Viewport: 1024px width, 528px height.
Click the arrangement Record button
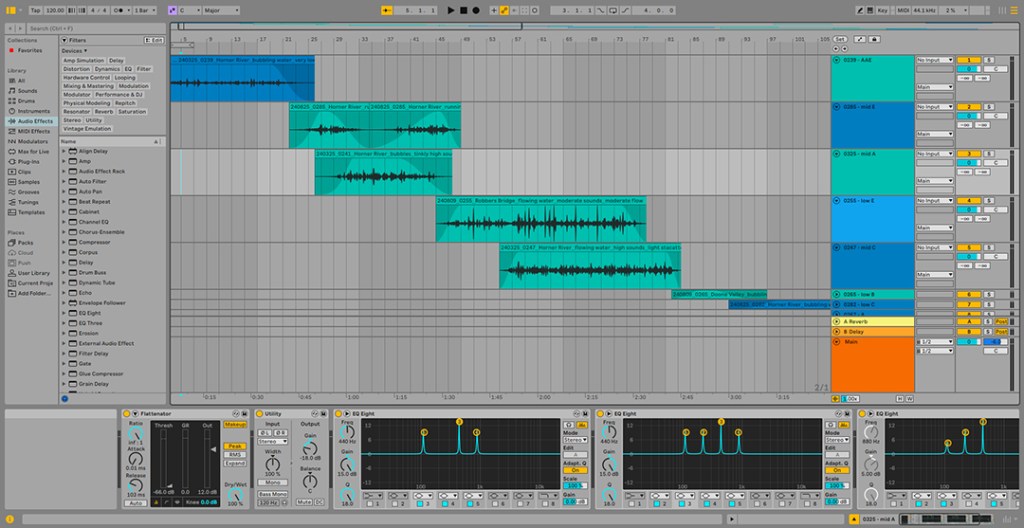475,10
